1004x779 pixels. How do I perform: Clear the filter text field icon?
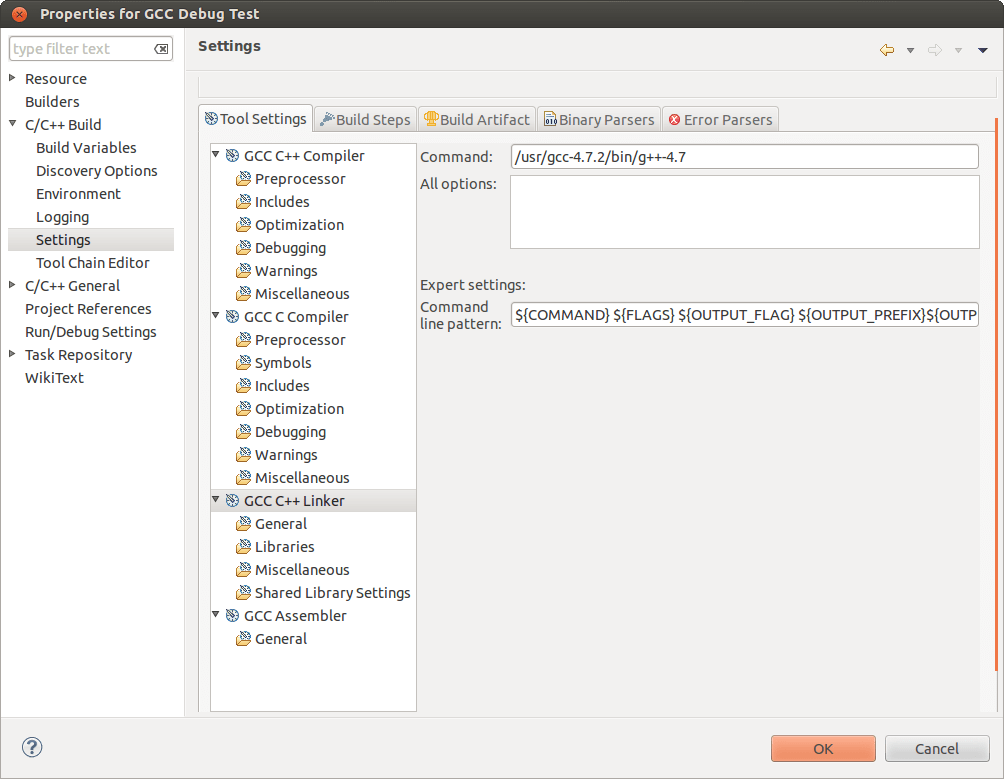[161, 49]
